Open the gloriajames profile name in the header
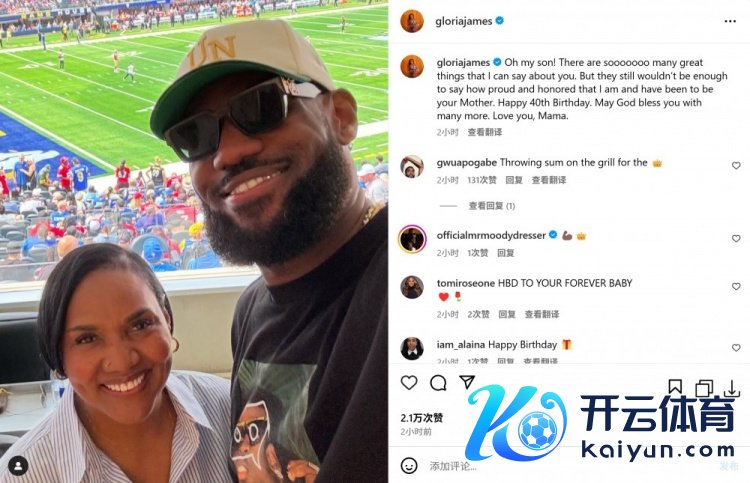The width and height of the screenshot is (750, 483). (463, 21)
